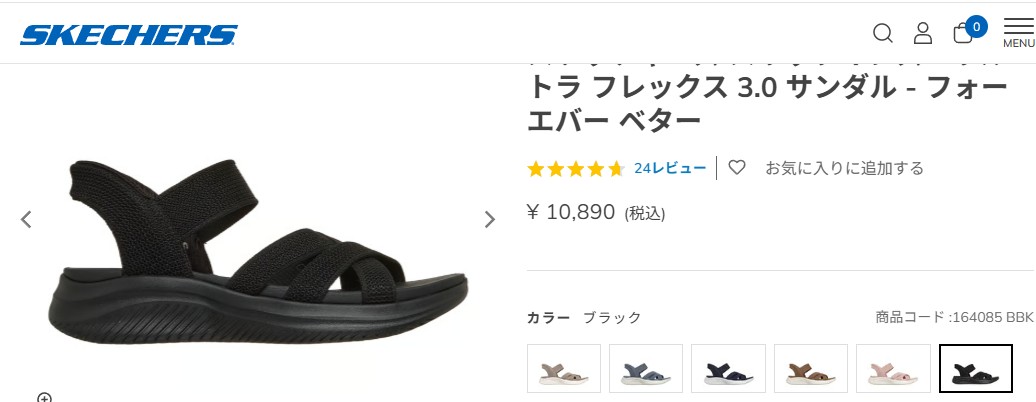This screenshot has height=402, width=1036.
Task: Open the shopping cart icon
Action: pyautogui.click(x=963, y=34)
